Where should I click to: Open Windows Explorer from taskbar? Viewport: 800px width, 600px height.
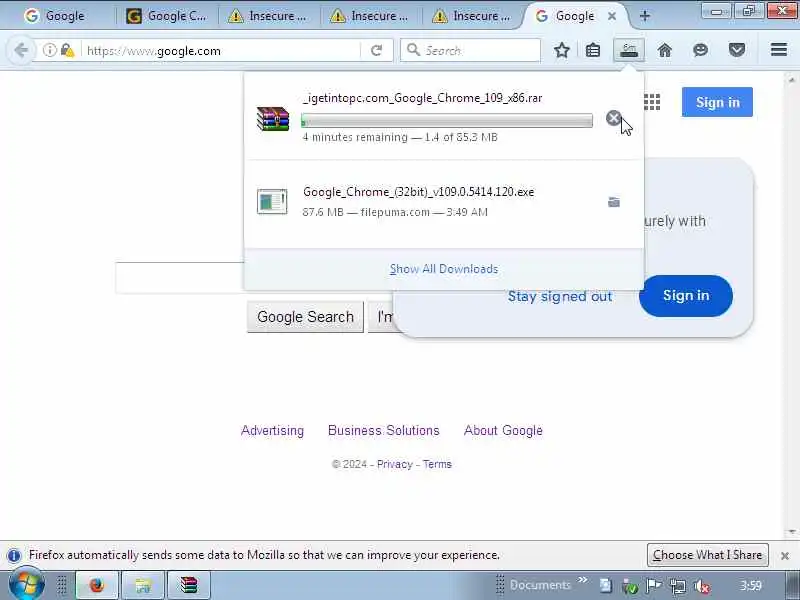(x=143, y=585)
